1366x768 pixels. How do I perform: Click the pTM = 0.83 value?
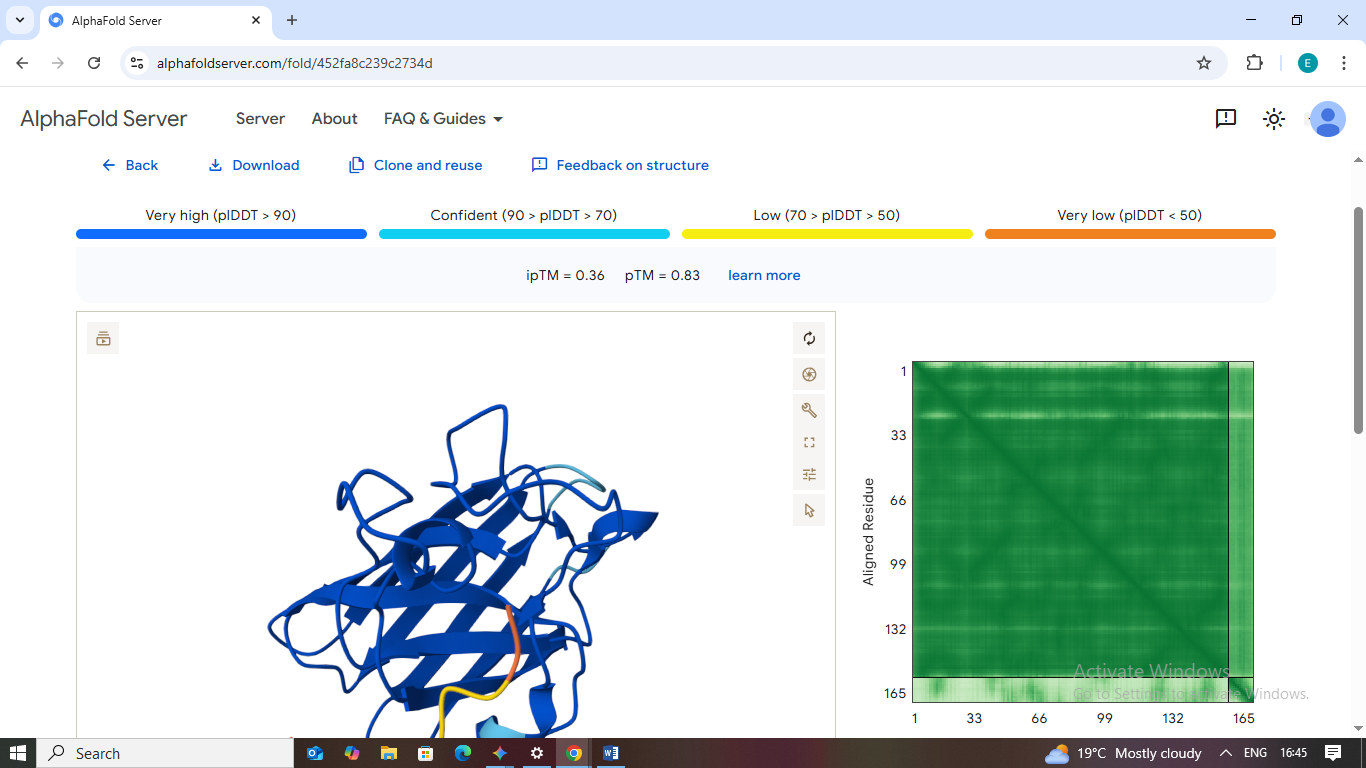tap(662, 275)
